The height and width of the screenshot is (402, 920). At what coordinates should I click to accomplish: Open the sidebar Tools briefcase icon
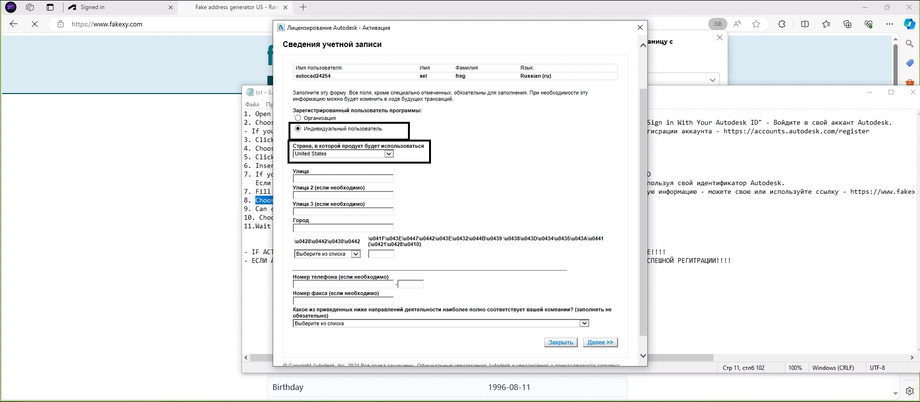pos(910,82)
